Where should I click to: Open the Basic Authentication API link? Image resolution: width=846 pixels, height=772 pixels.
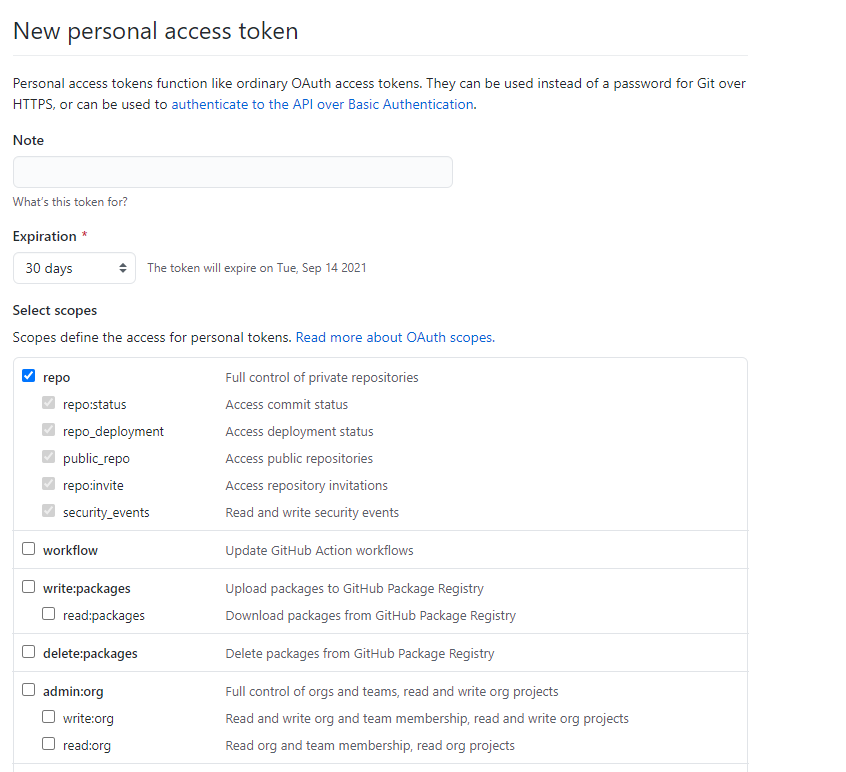(x=322, y=104)
